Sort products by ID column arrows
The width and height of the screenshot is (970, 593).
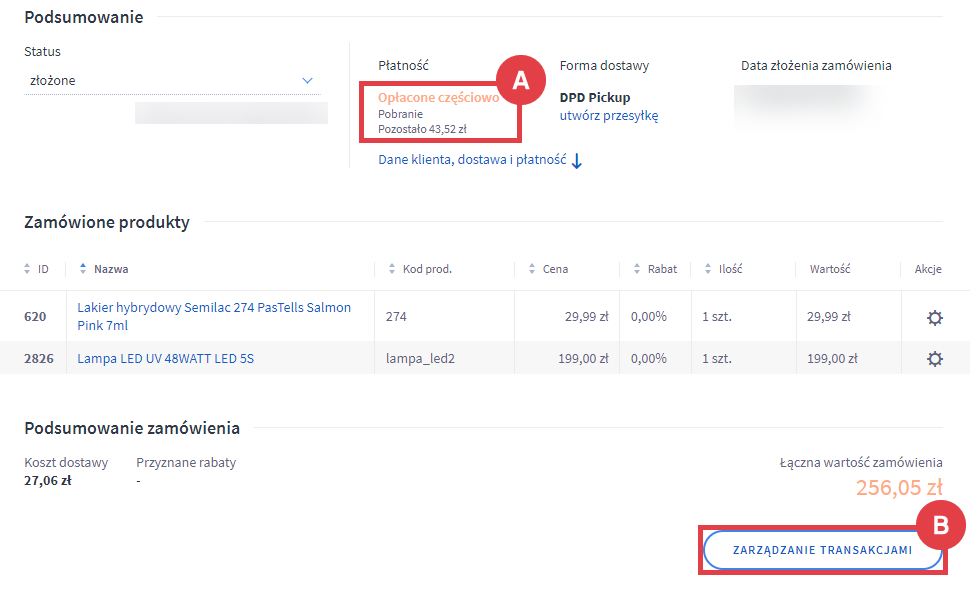click(28, 269)
